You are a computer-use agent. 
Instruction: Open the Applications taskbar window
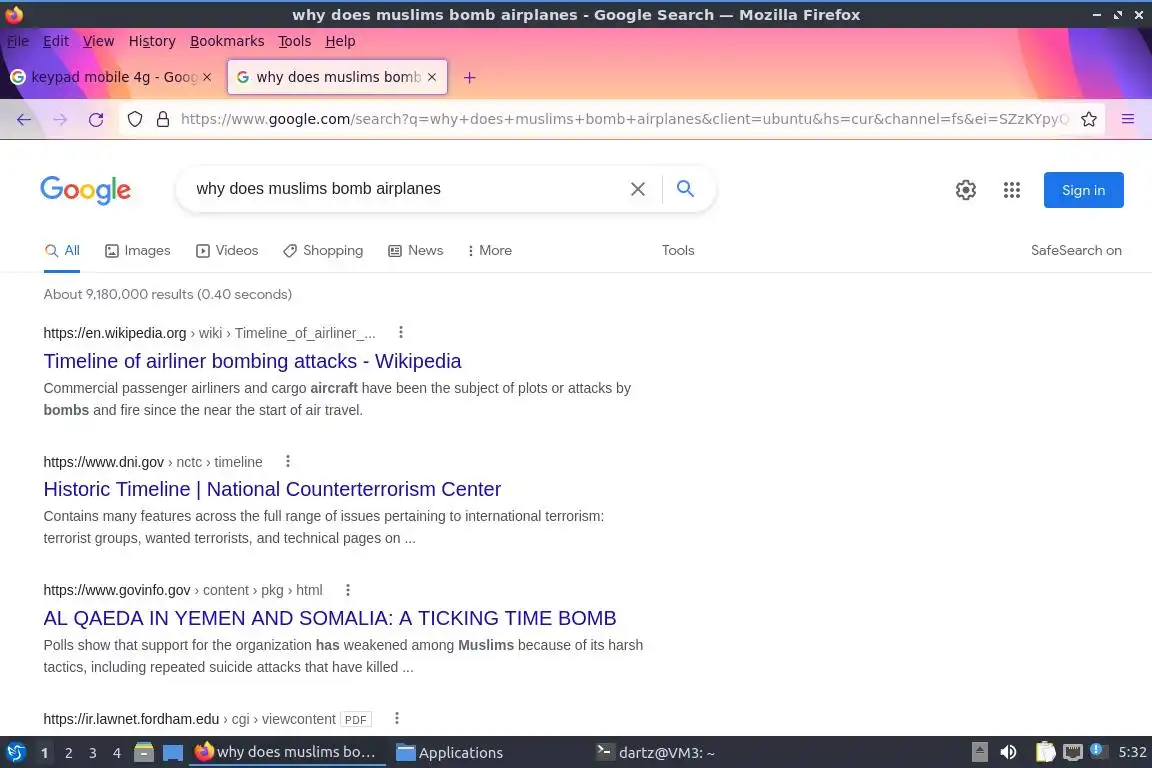tap(450, 752)
